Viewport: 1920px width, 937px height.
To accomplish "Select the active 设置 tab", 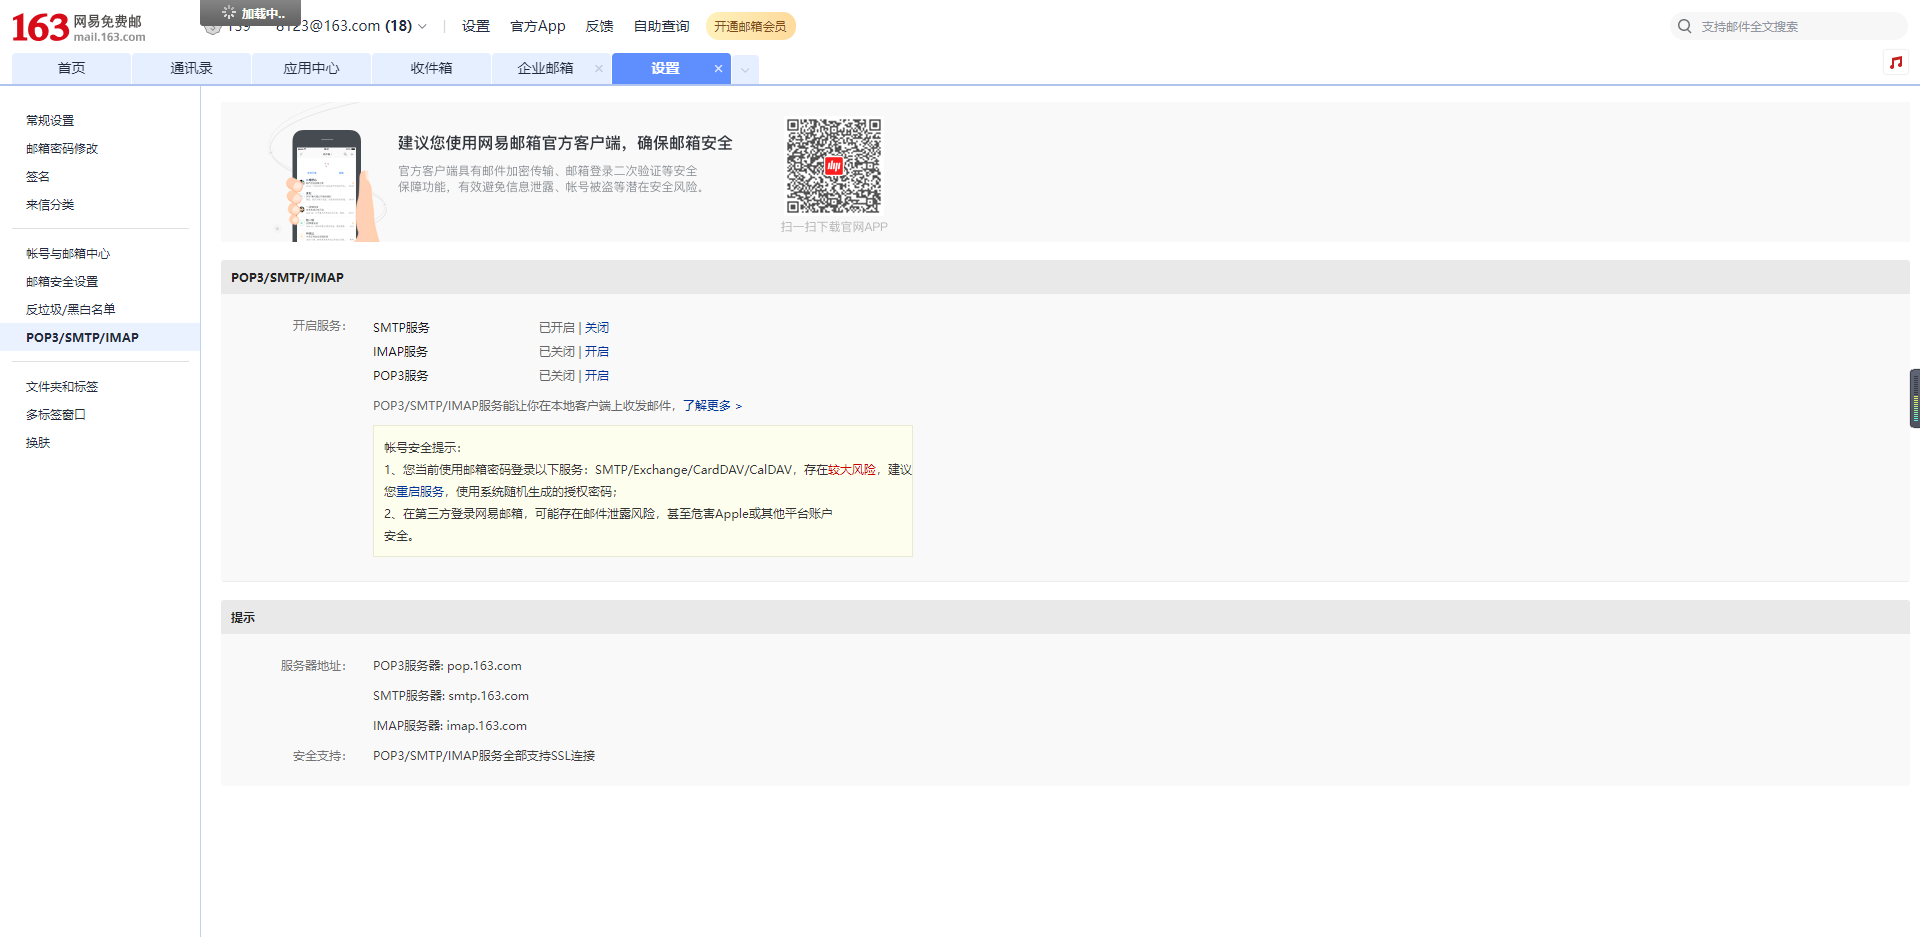I will point(665,68).
